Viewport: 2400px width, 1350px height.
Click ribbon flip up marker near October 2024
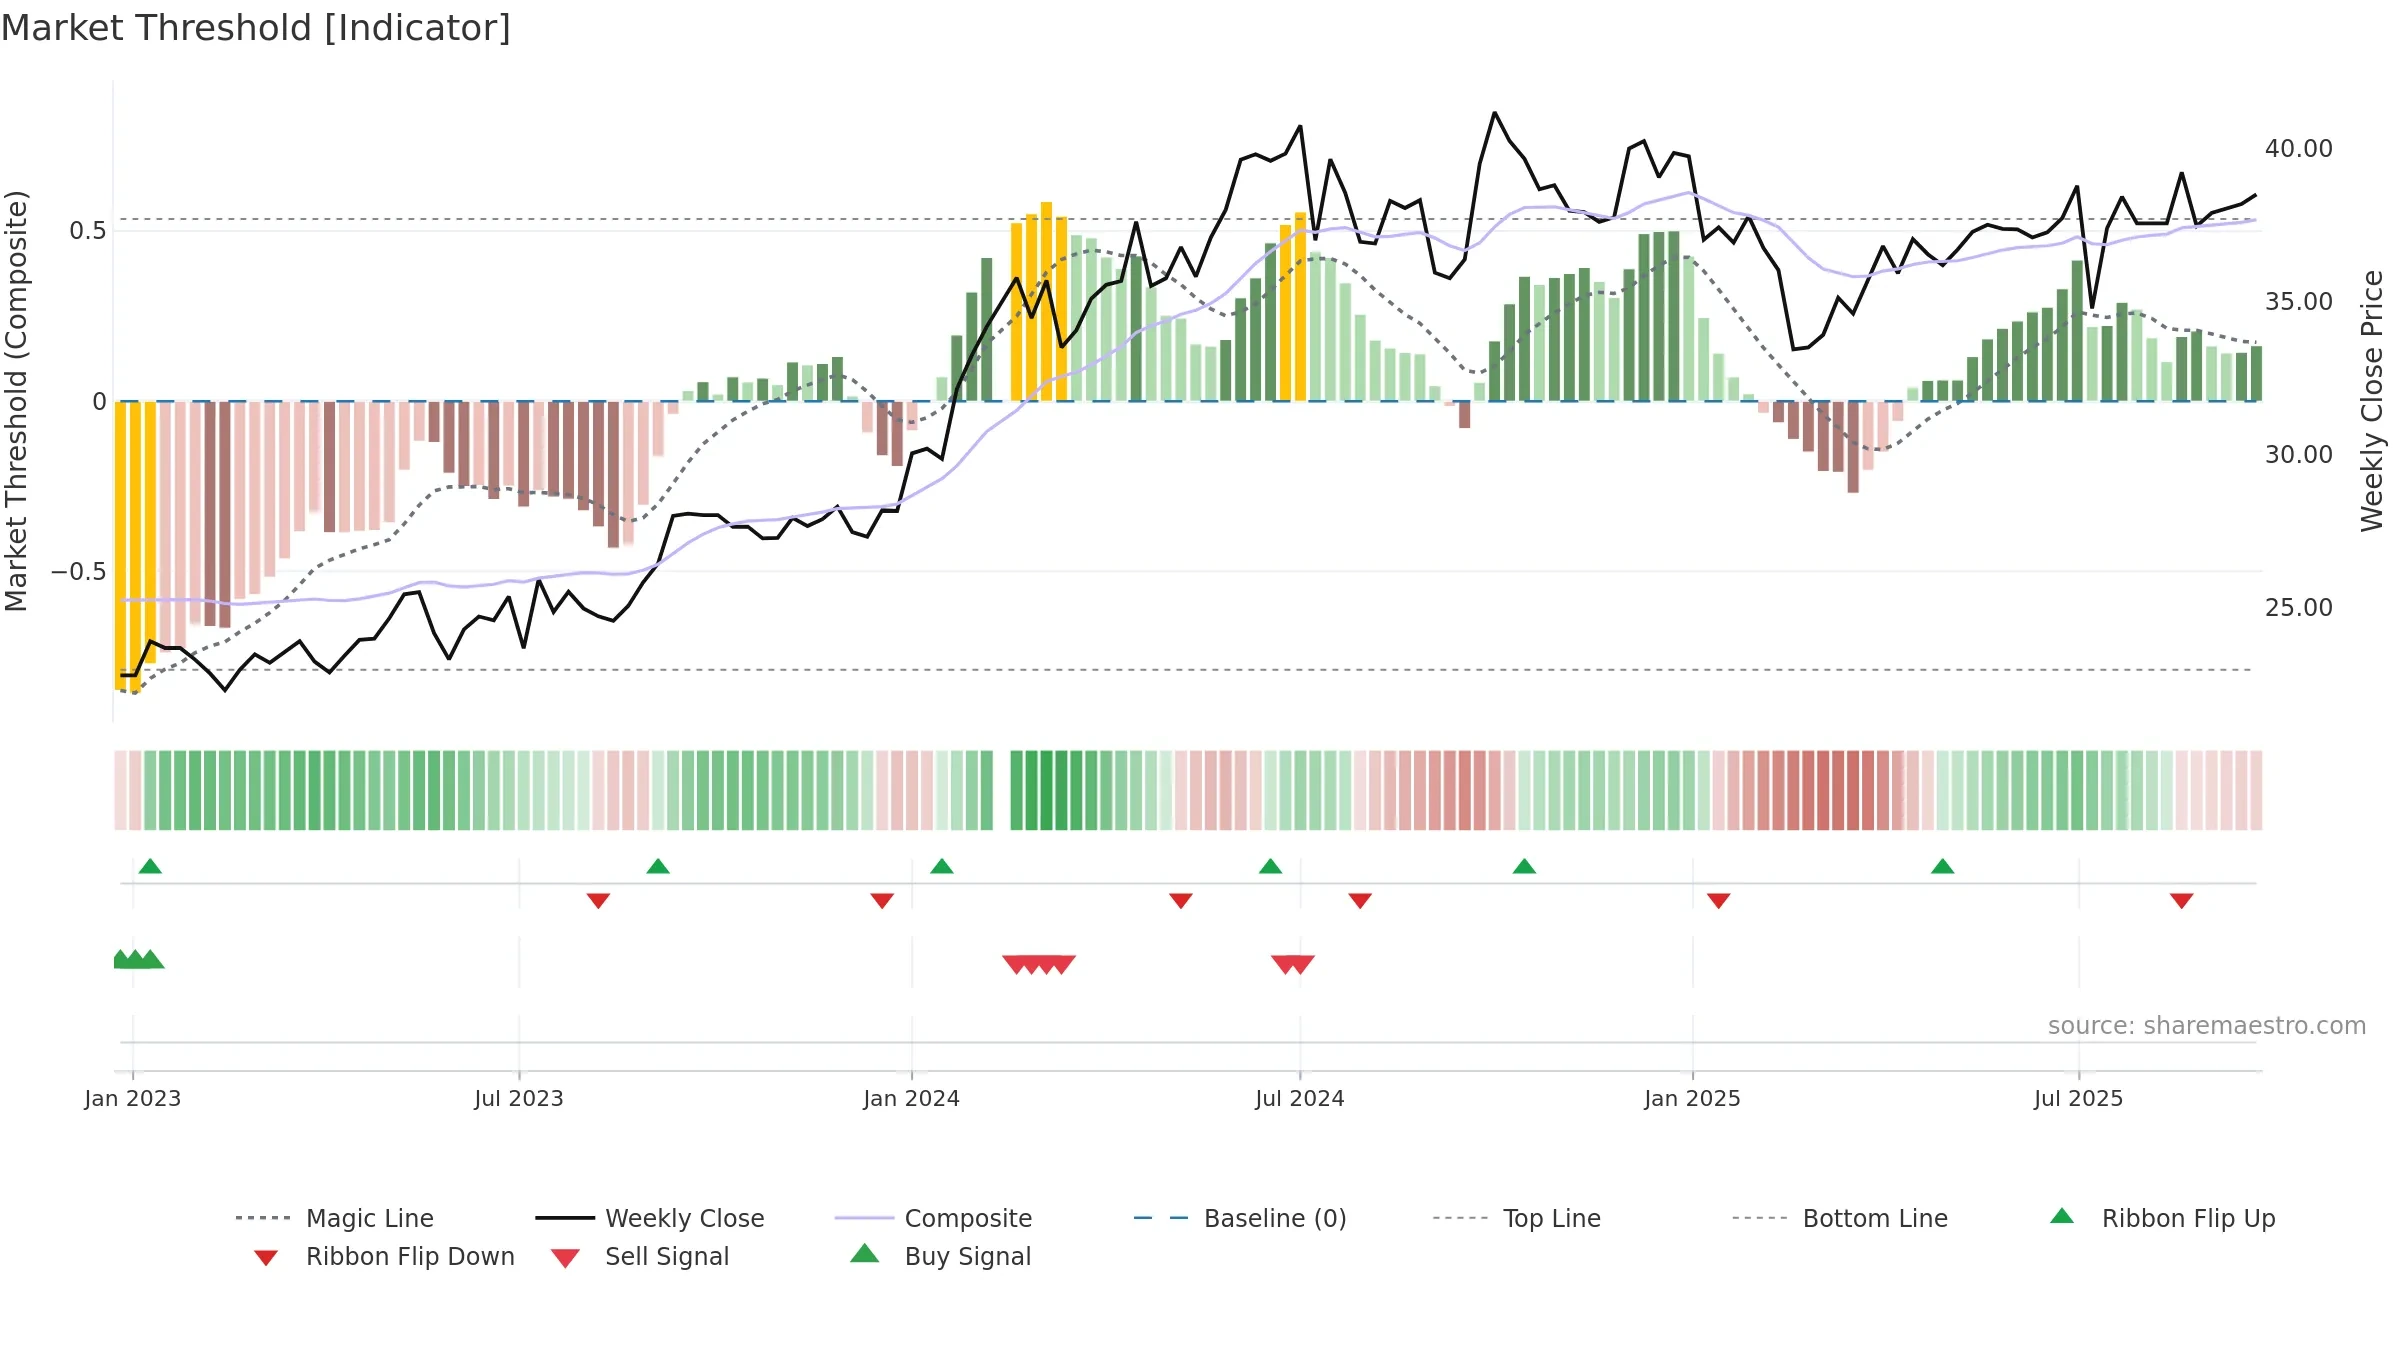tap(1524, 866)
